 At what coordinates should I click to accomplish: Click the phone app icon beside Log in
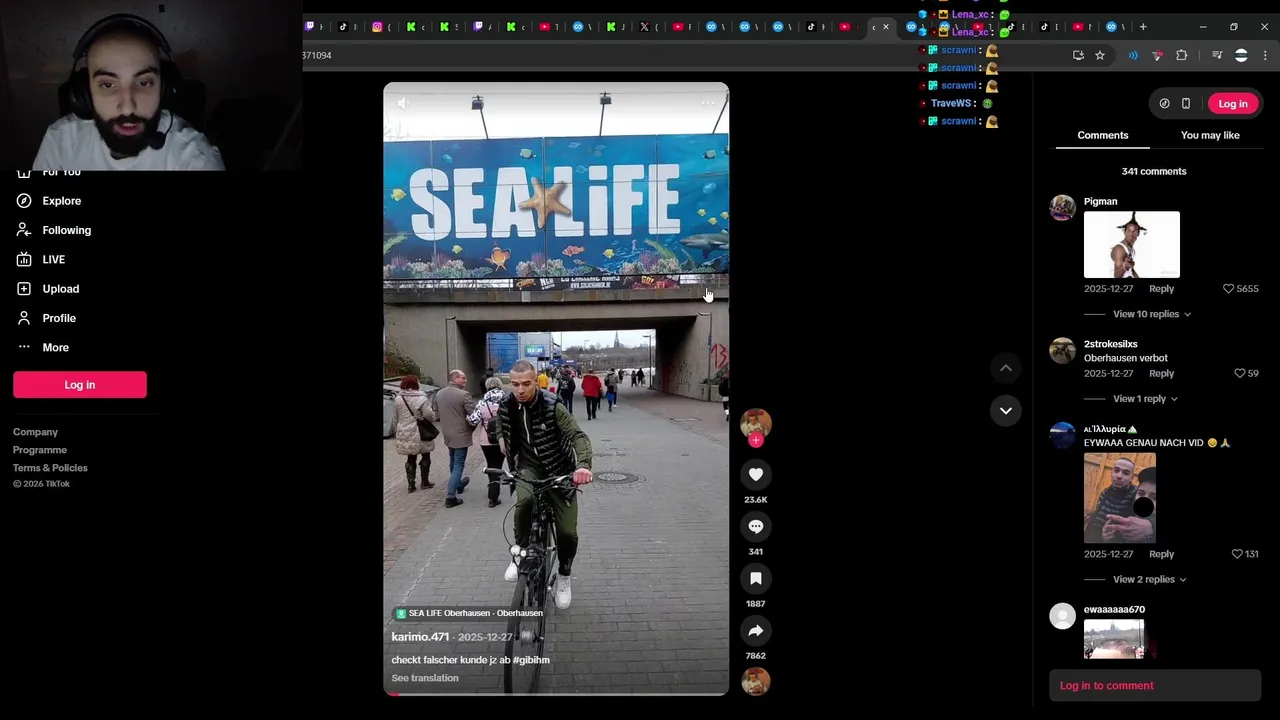coord(1186,104)
